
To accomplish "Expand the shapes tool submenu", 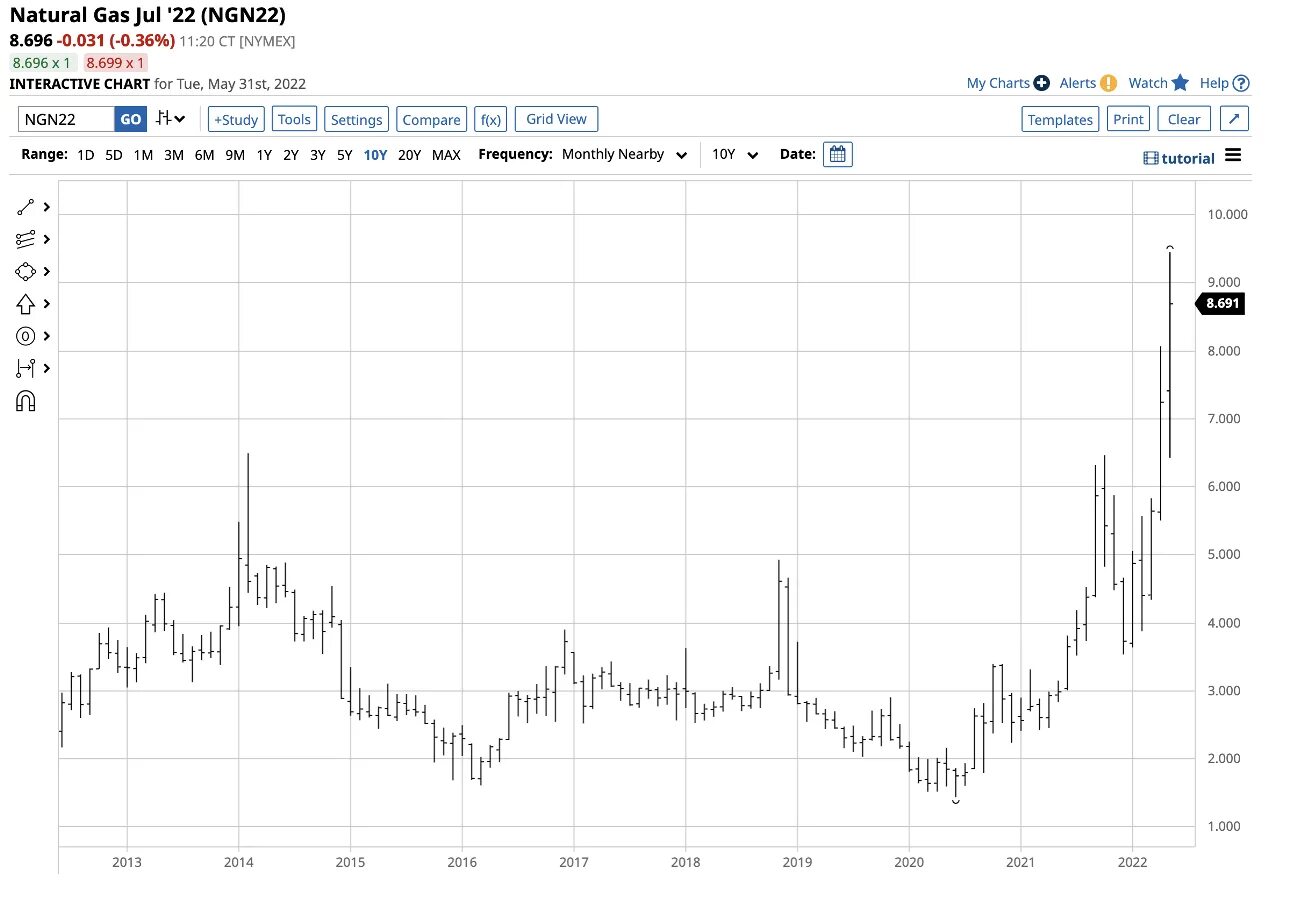I will coord(46,272).
